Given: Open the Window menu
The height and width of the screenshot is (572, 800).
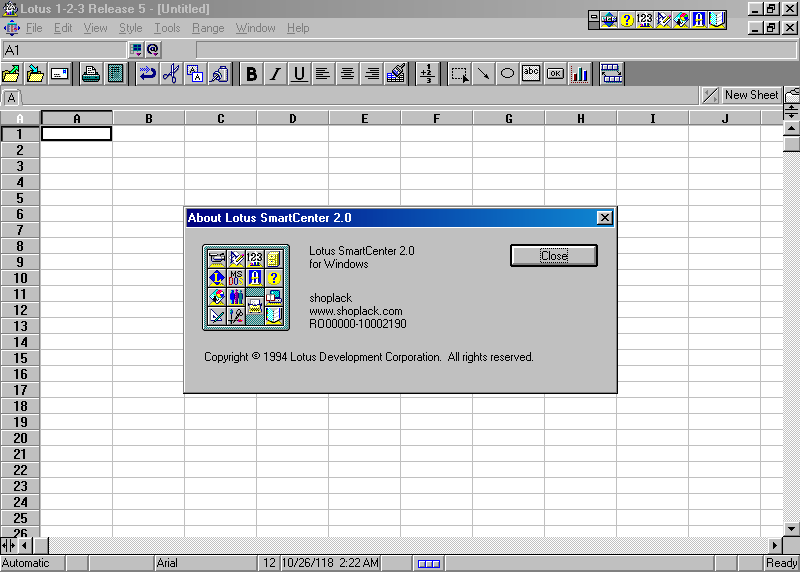Looking at the screenshot, I should [256, 28].
